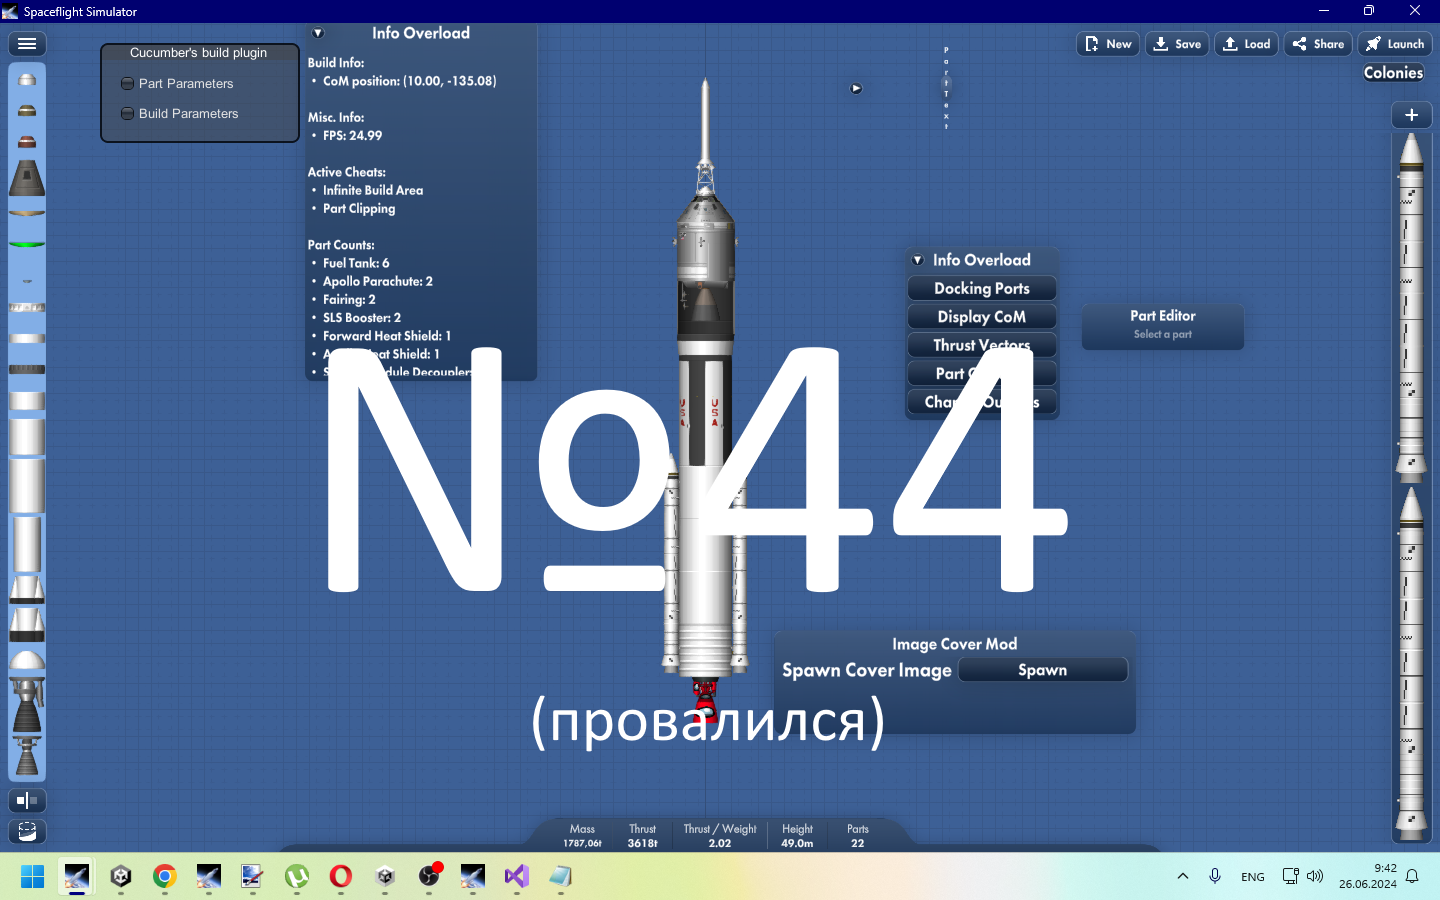Image resolution: width=1440 pixels, height=900 pixels.
Task: Spawn the cover image
Action: pos(1042,670)
